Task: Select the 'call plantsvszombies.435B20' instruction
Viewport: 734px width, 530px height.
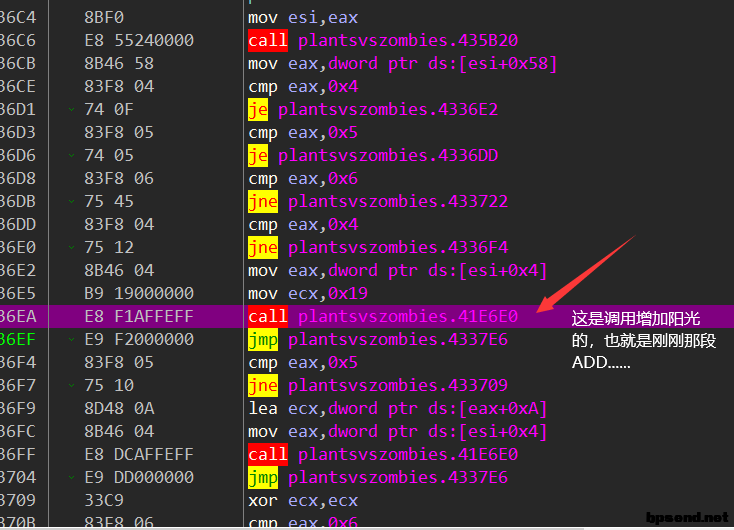Action: (383, 41)
